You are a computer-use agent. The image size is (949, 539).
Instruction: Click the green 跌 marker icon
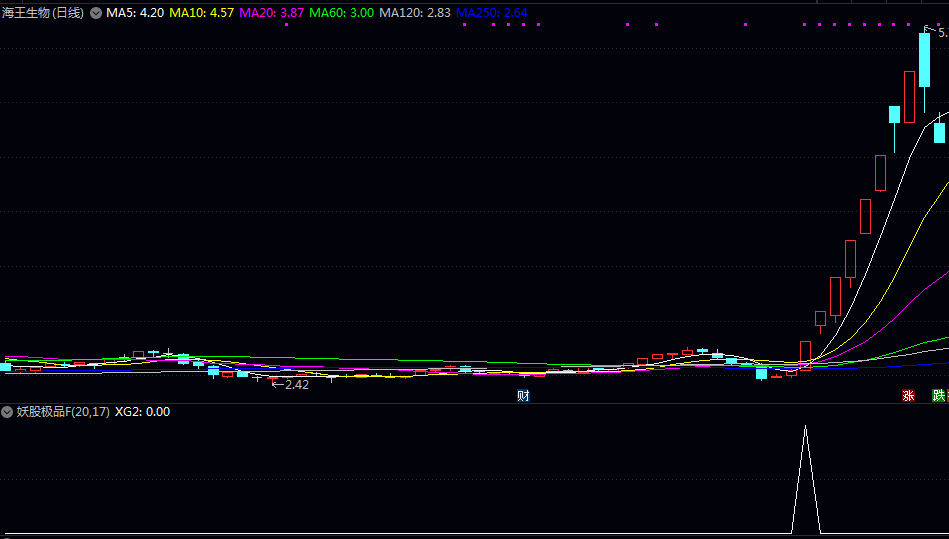click(938, 396)
